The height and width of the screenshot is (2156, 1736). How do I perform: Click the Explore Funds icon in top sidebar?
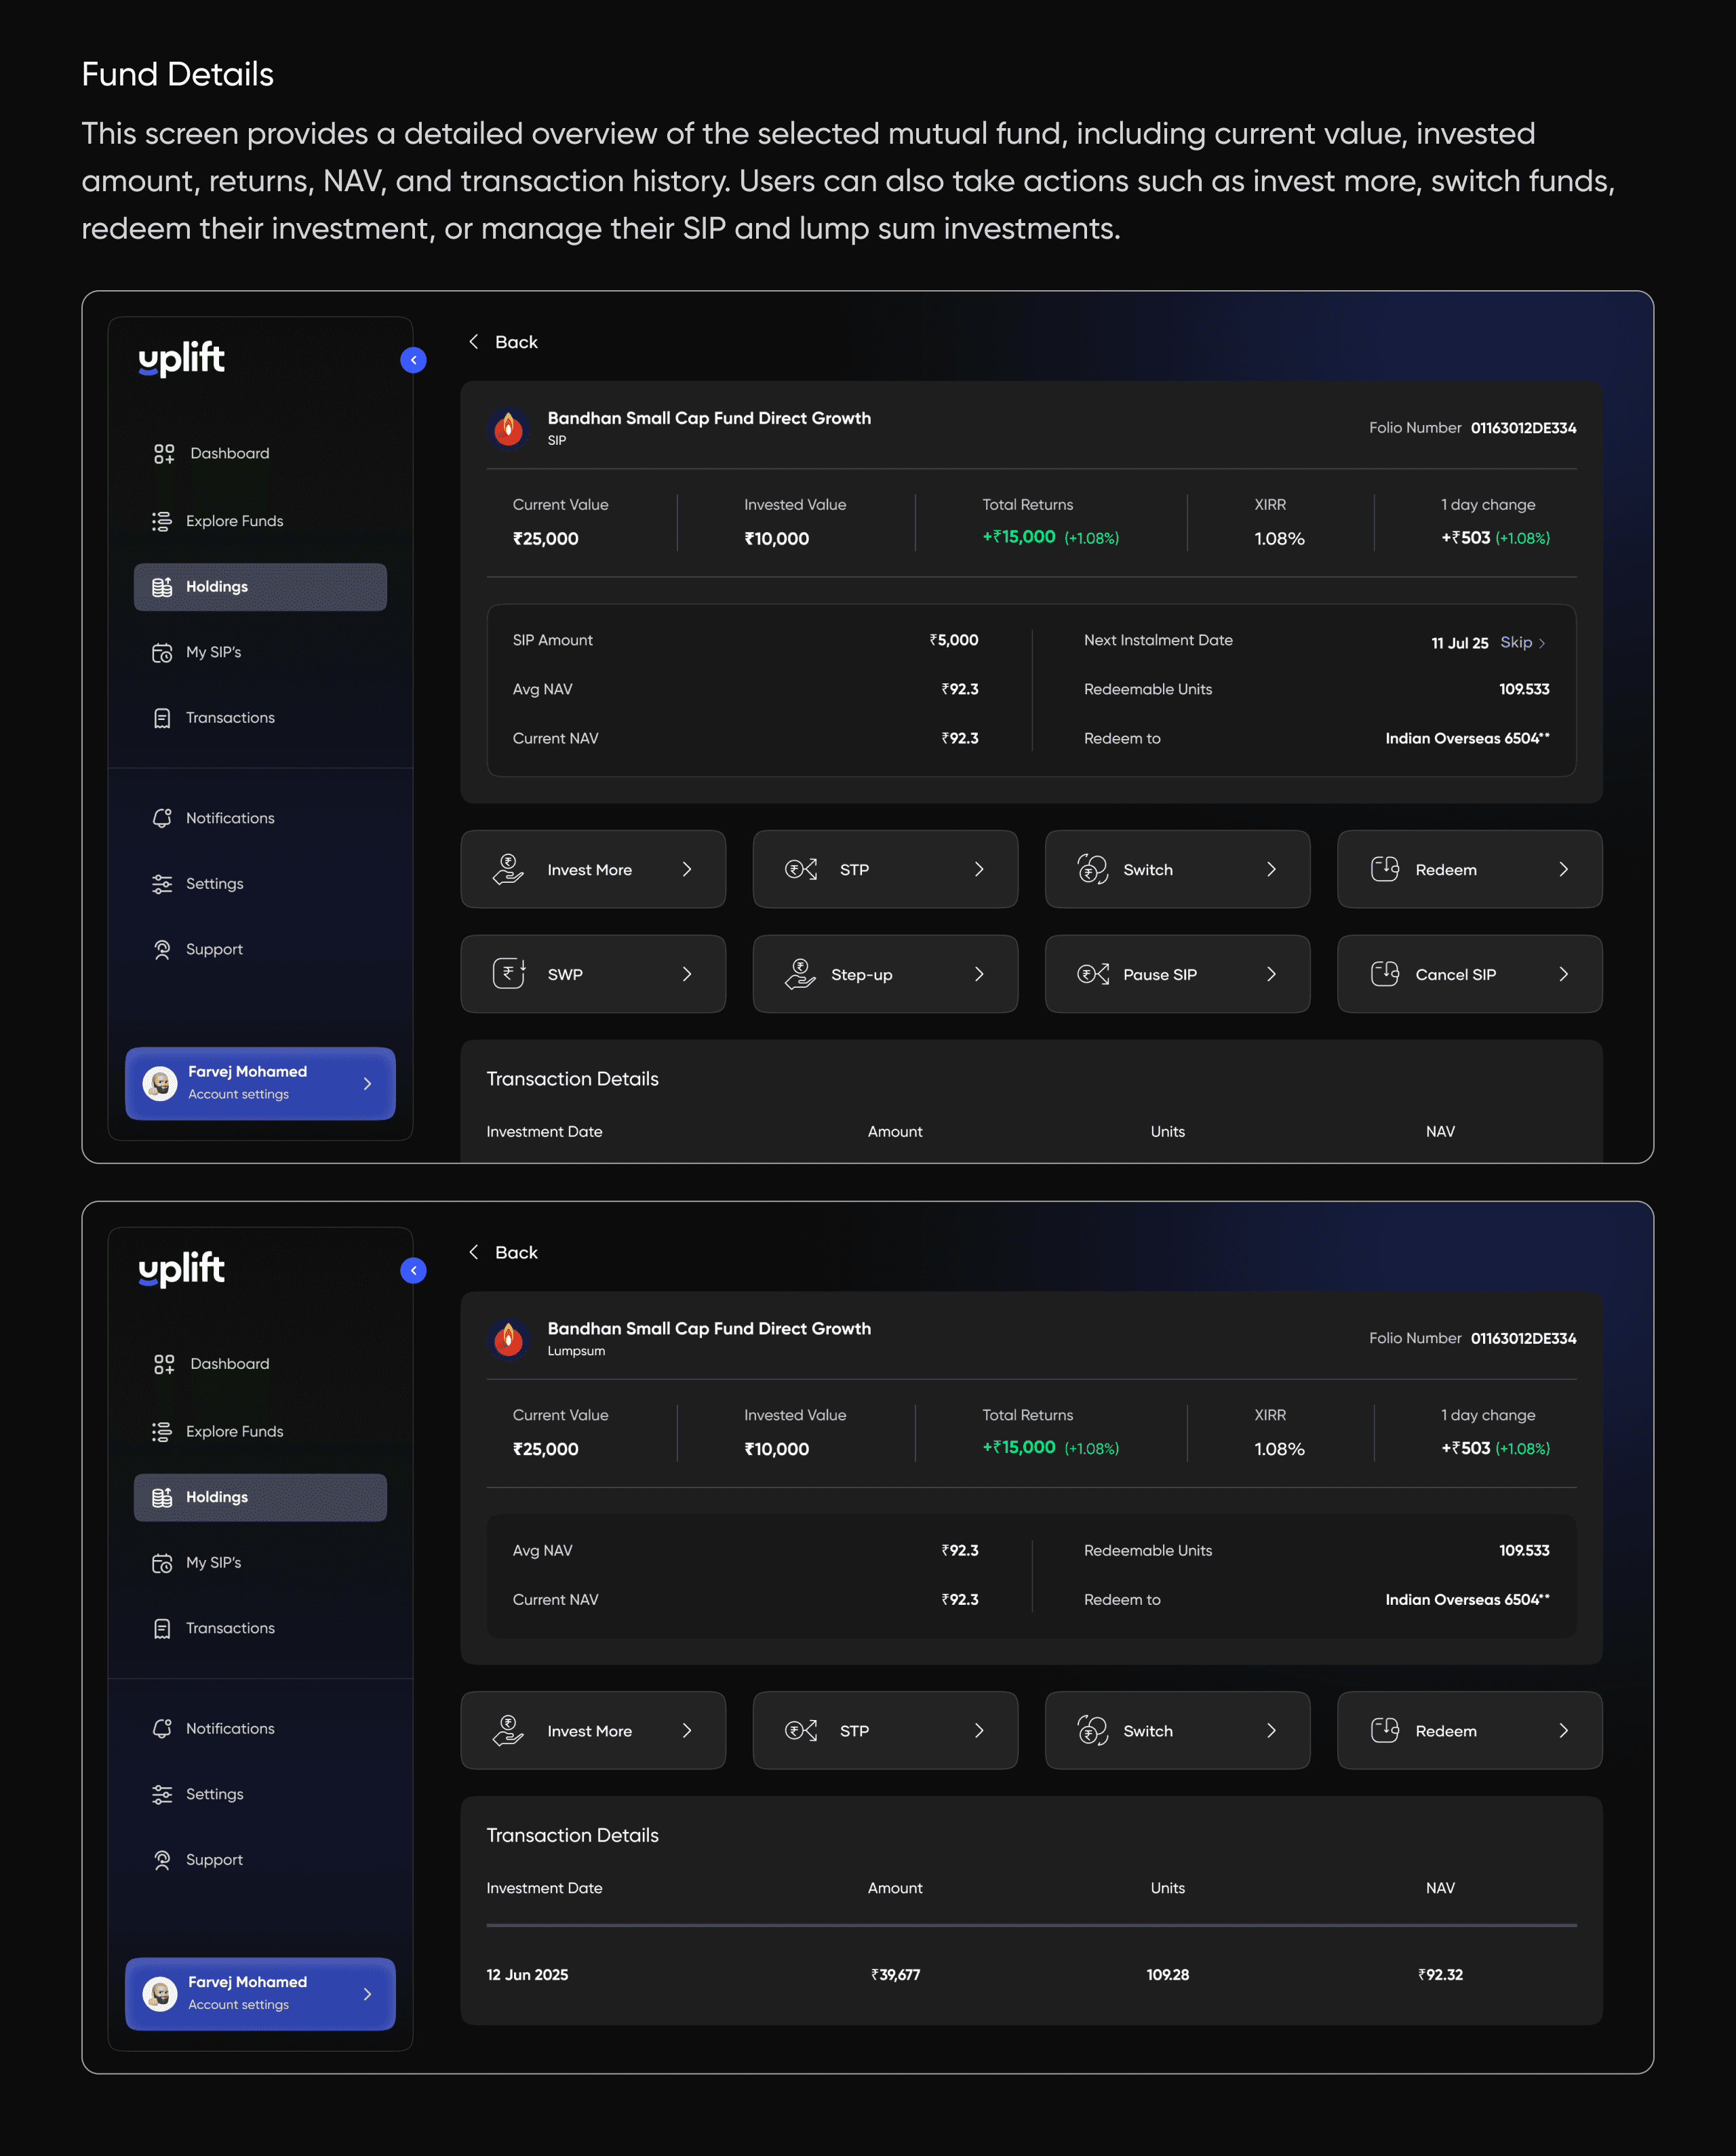[162, 521]
